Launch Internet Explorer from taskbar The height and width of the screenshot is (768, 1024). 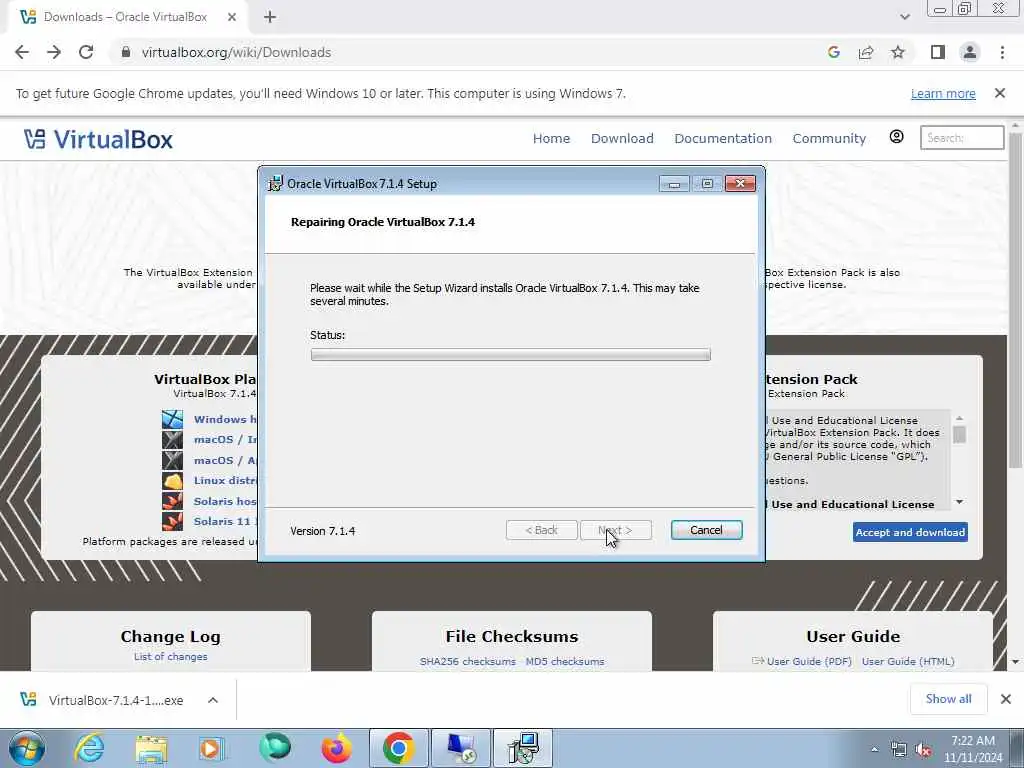point(89,748)
